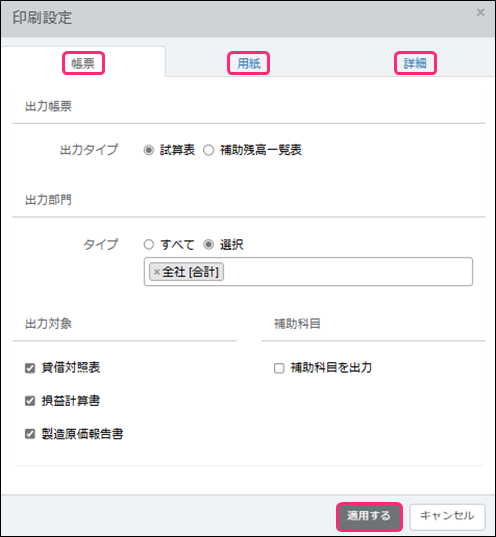Image resolution: width=496 pixels, height=537 pixels.
Task: Click the キャンセル button
Action: 447,516
